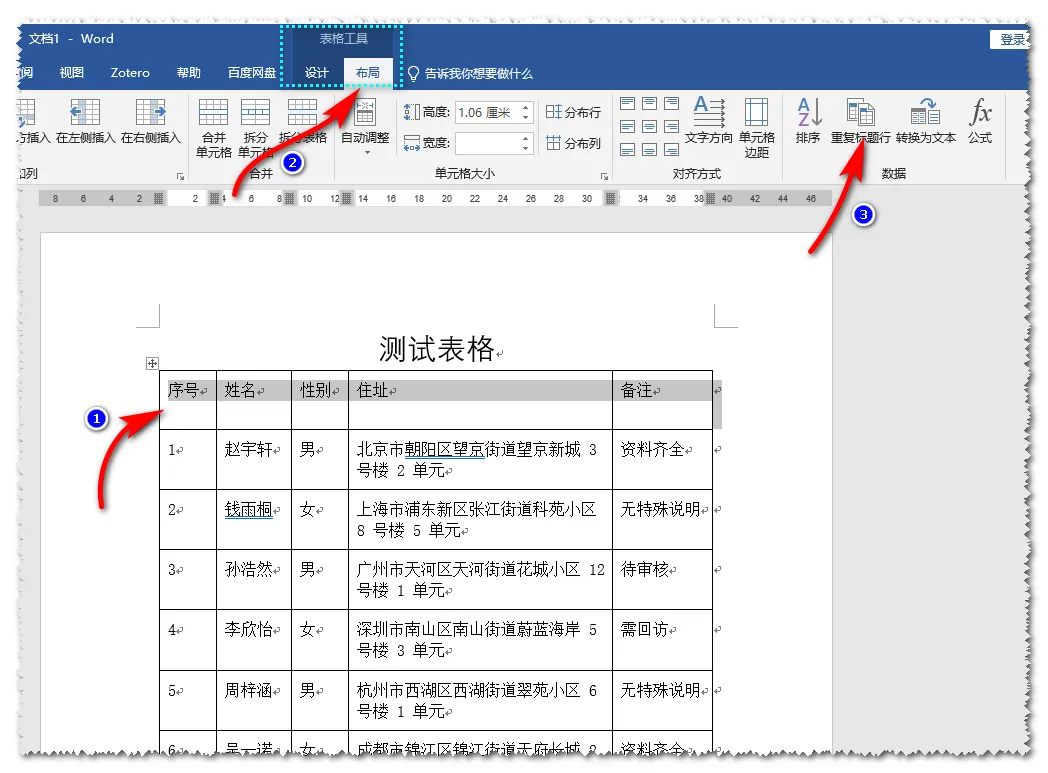Click row height input field
1048x773 pixels.
click(488, 112)
